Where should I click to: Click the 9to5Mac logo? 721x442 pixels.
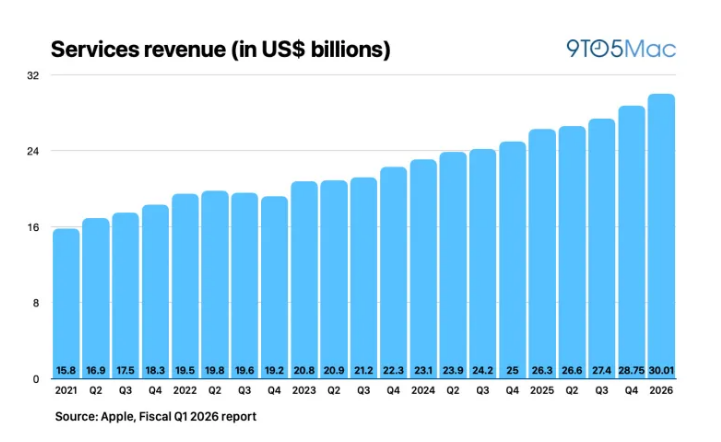[621, 49]
